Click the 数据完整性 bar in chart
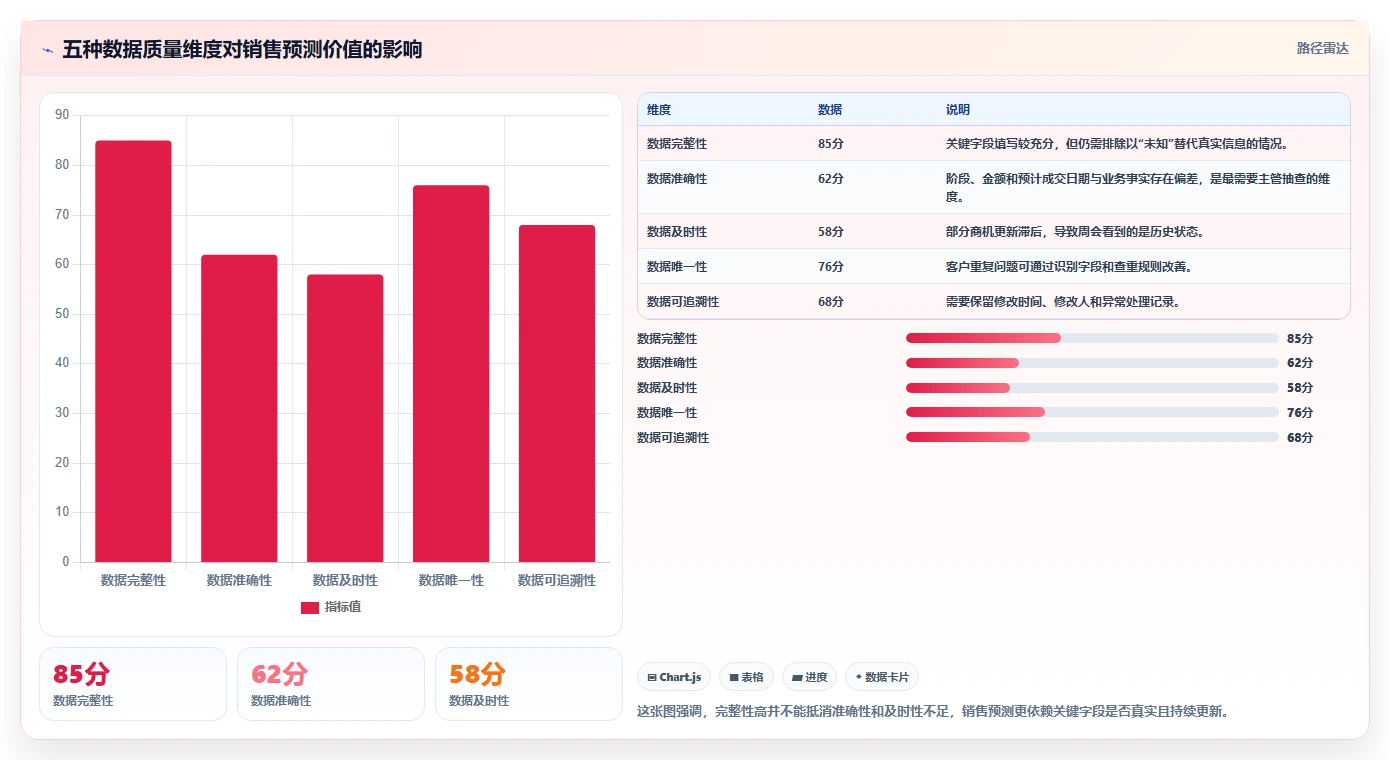 133,351
